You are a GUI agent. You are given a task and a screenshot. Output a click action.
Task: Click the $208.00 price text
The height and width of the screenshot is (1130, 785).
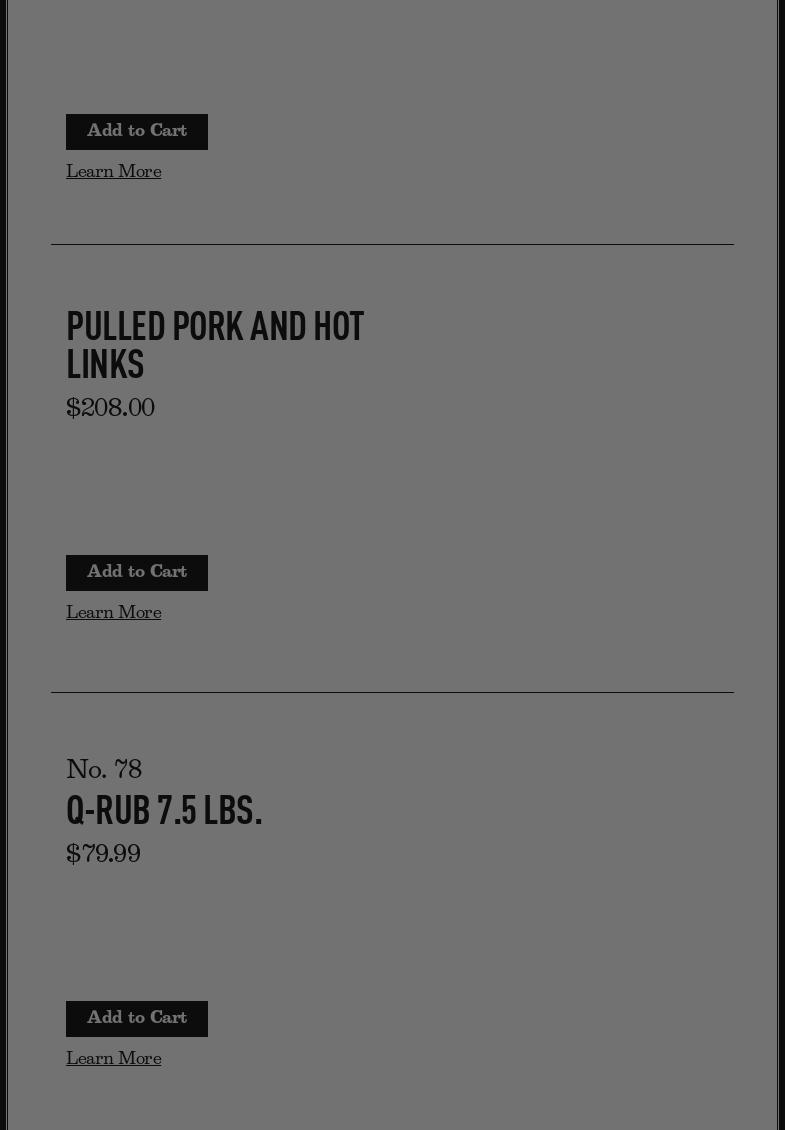tap(110, 409)
